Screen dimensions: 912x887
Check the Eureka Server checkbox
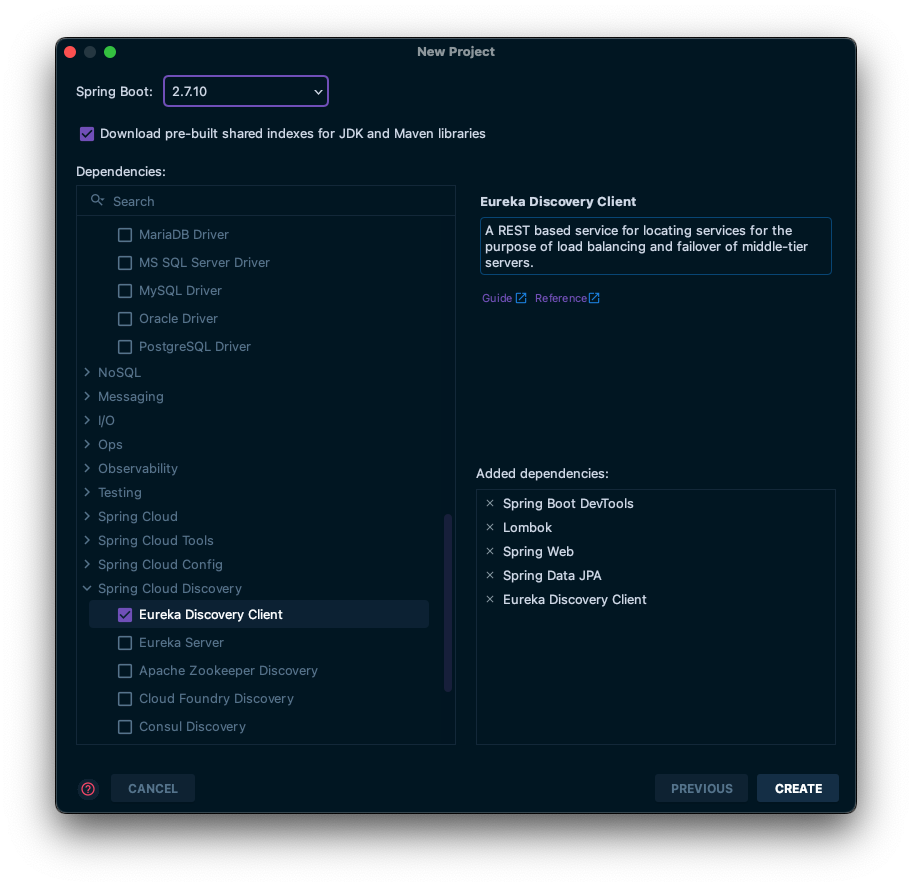pyautogui.click(x=125, y=643)
